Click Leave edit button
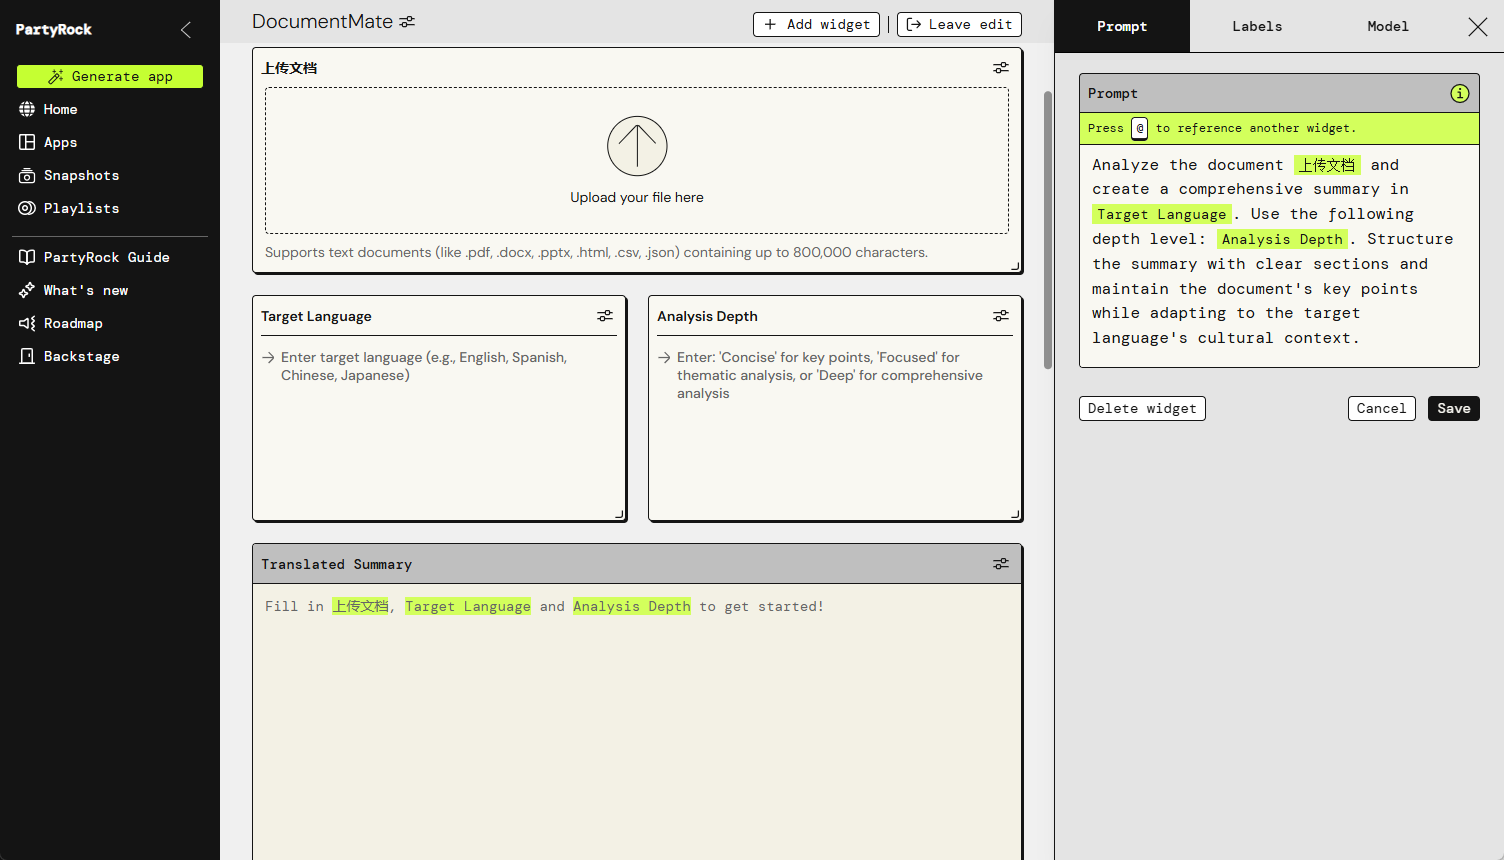The width and height of the screenshot is (1504, 860). pos(959,24)
